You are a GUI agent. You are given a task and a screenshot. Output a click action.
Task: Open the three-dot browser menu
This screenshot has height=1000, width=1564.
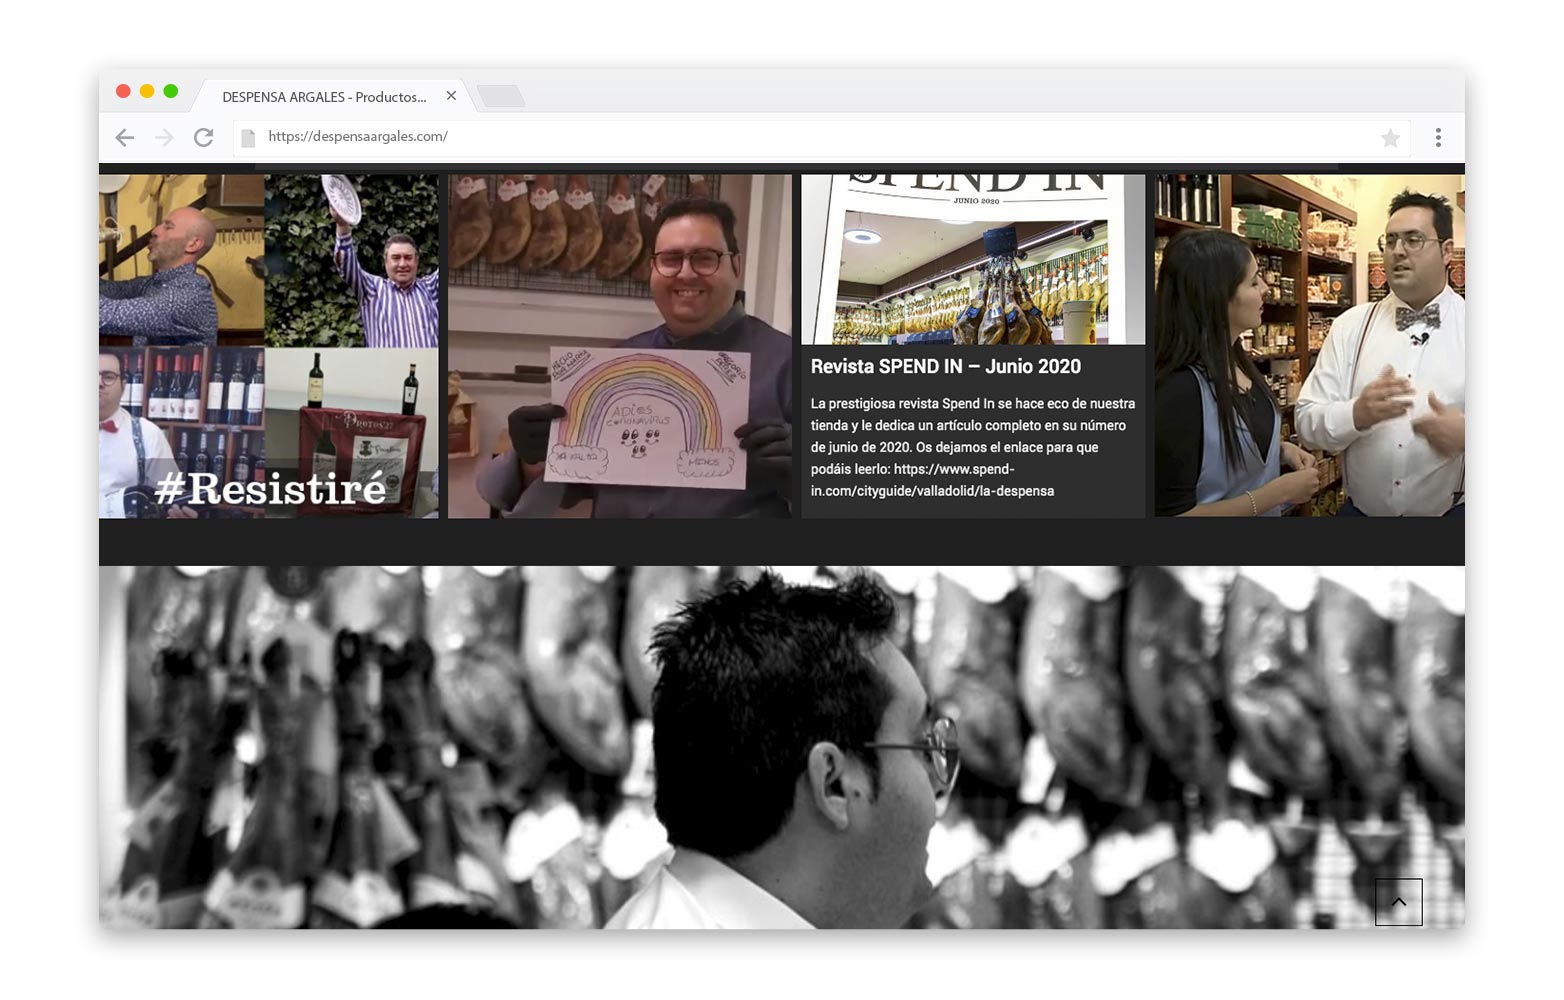point(1438,138)
